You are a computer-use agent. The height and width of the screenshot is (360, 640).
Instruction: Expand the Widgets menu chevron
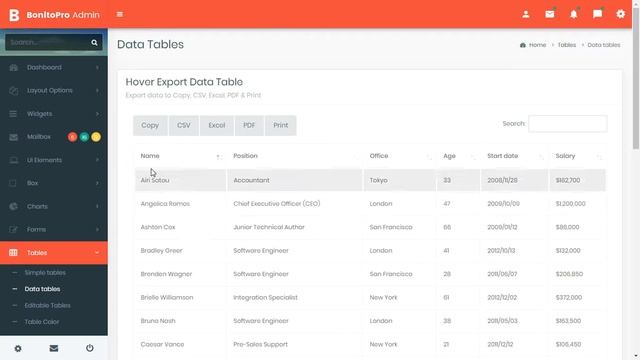97,114
